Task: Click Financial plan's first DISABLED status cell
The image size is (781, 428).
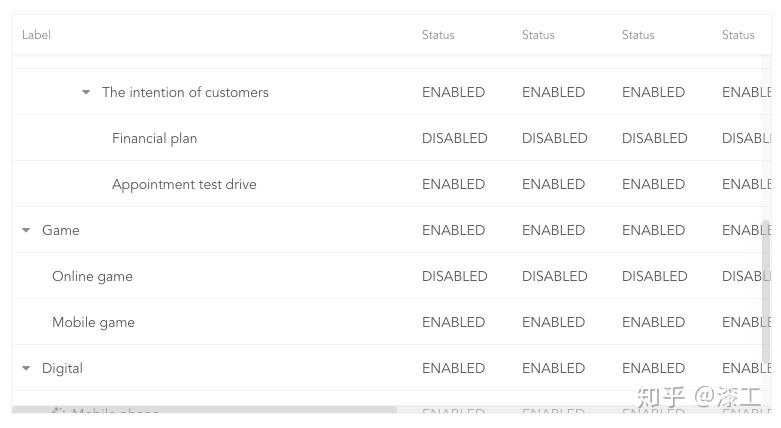Action: (x=454, y=138)
